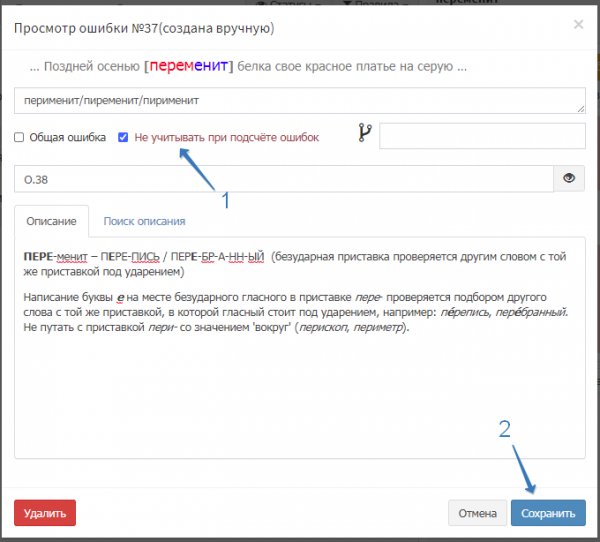600x542 pixels.
Task: Save changes with the "Сохранить" button
Action: pos(548,513)
